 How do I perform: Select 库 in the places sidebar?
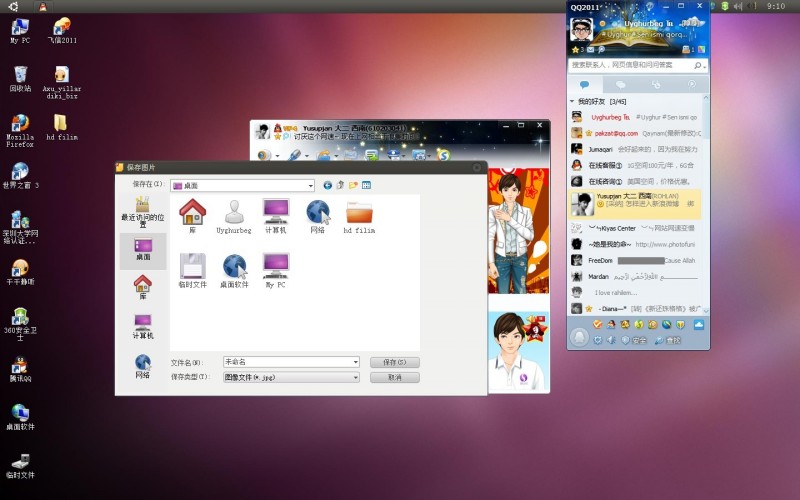click(x=143, y=287)
